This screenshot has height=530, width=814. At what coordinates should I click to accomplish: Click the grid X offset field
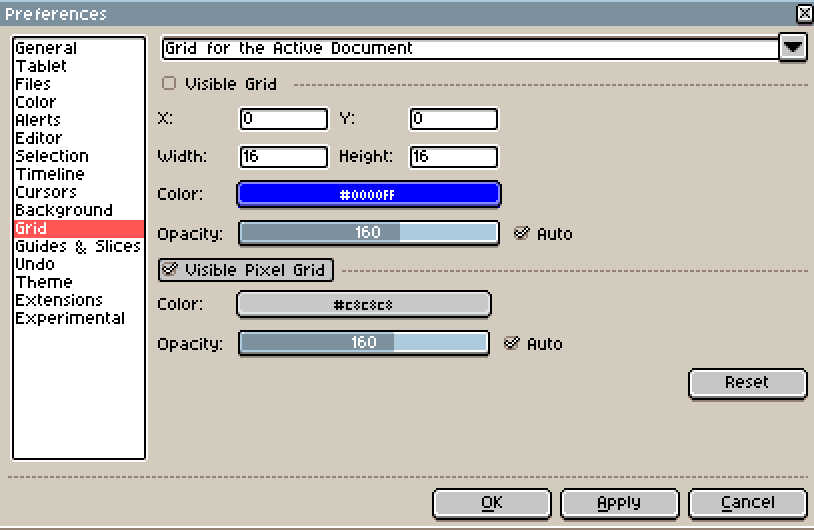[x=284, y=119]
